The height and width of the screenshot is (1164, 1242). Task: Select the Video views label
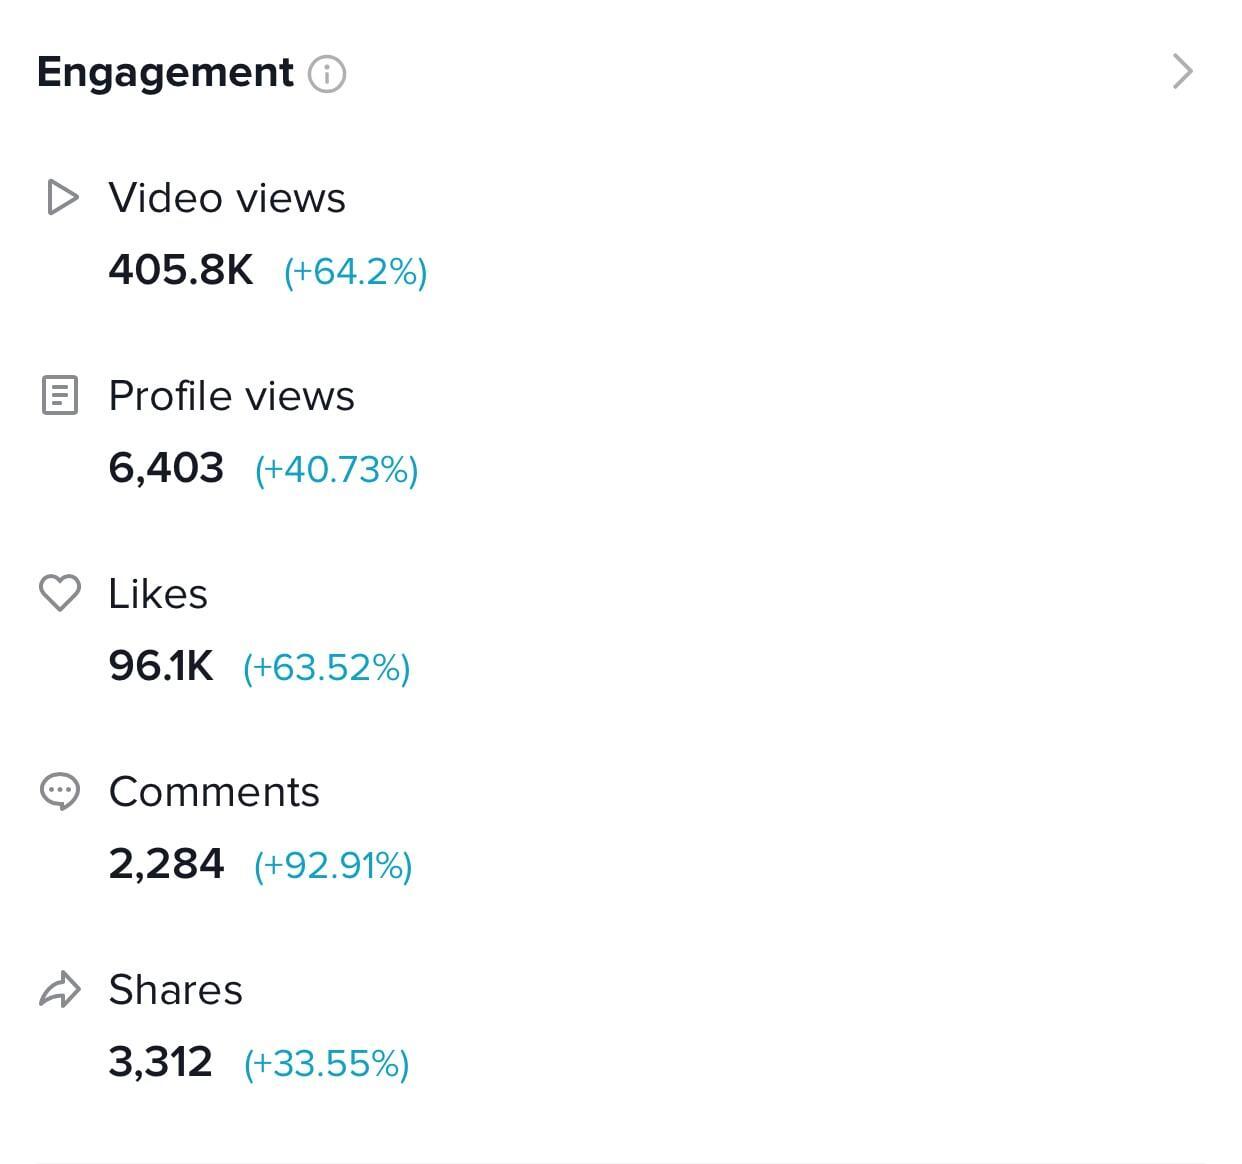tap(227, 198)
